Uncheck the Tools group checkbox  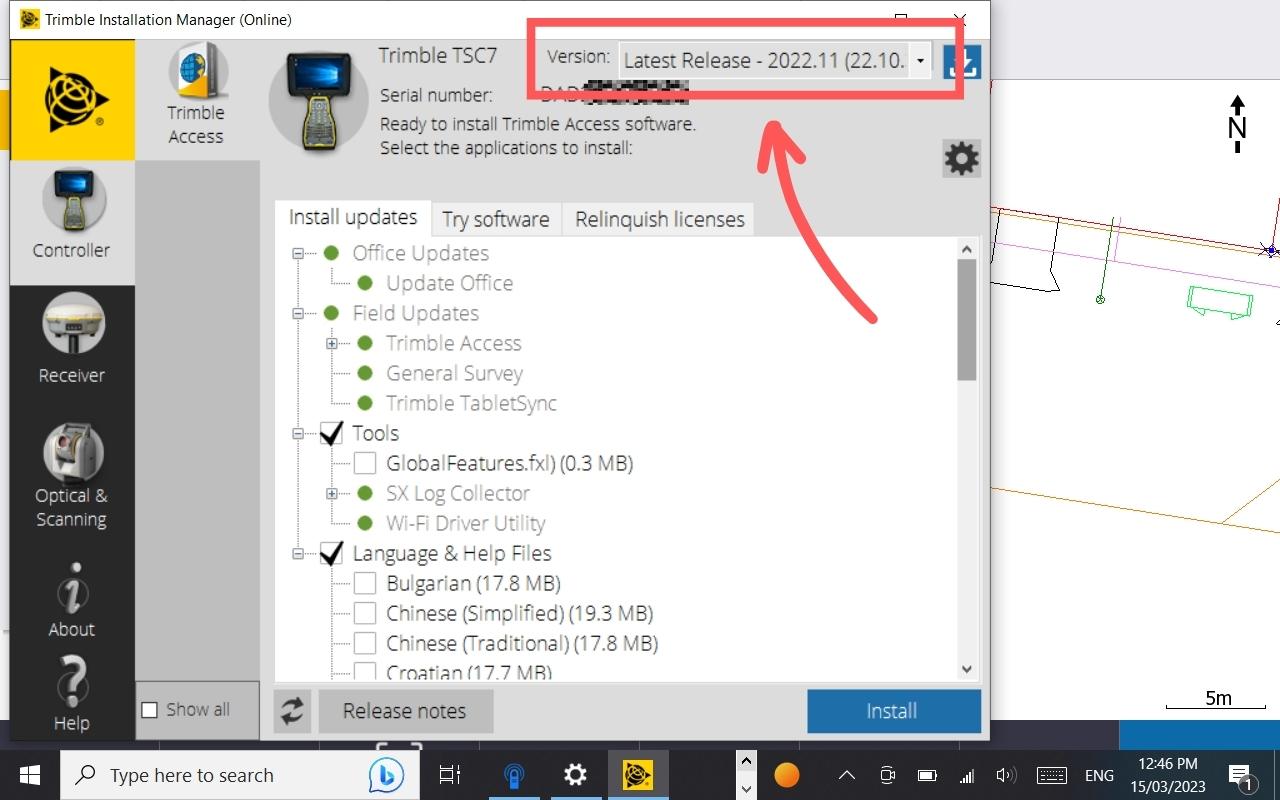point(331,433)
